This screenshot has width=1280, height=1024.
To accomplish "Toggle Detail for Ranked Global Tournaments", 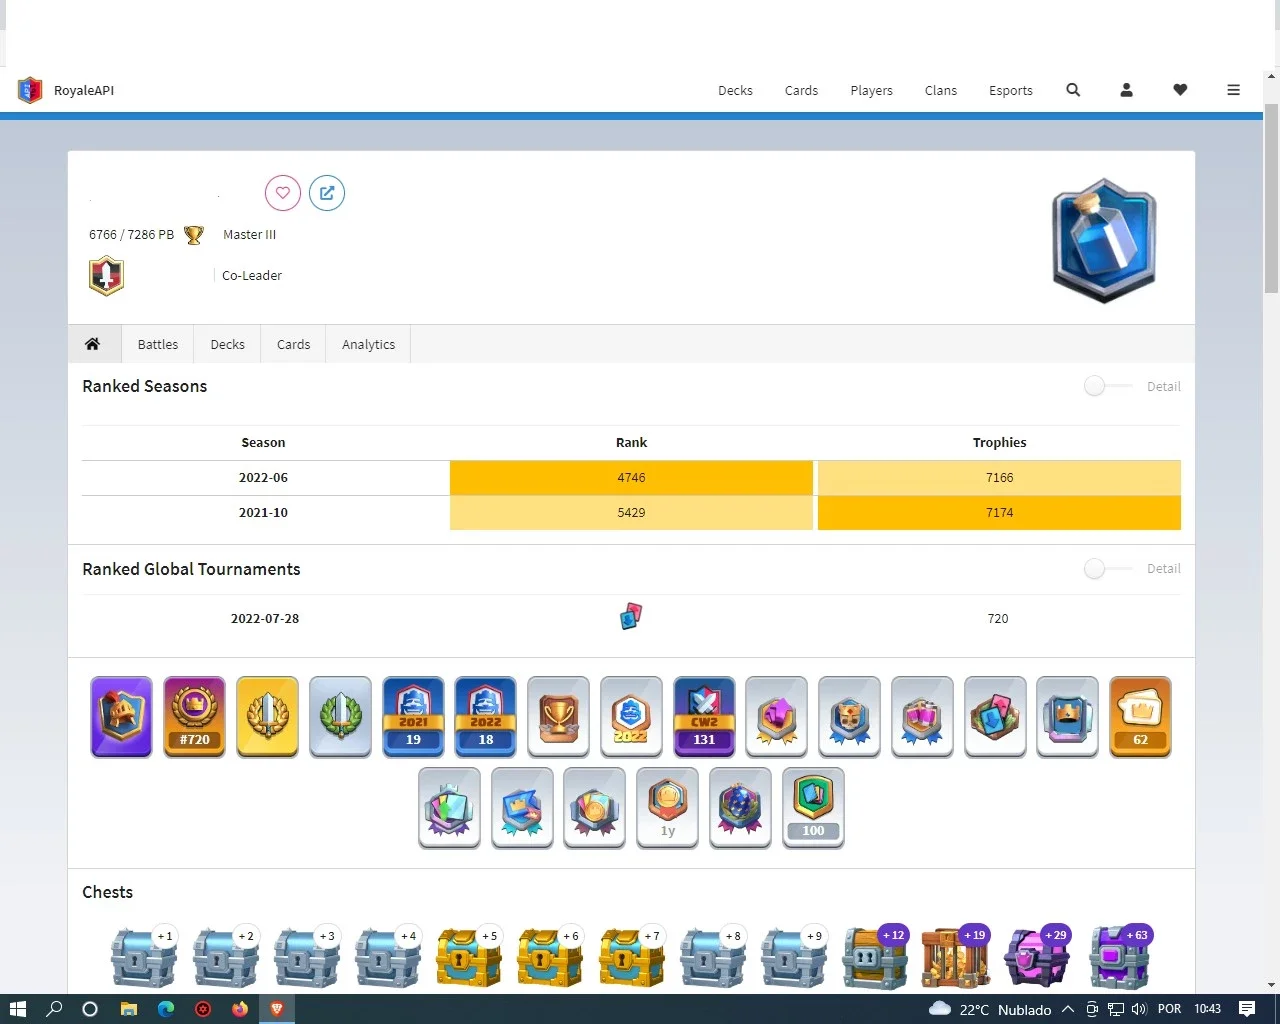I will click(x=1108, y=568).
